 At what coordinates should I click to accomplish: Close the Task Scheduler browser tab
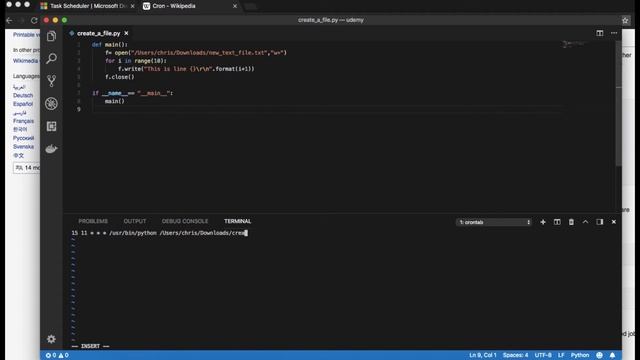click(132, 6)
